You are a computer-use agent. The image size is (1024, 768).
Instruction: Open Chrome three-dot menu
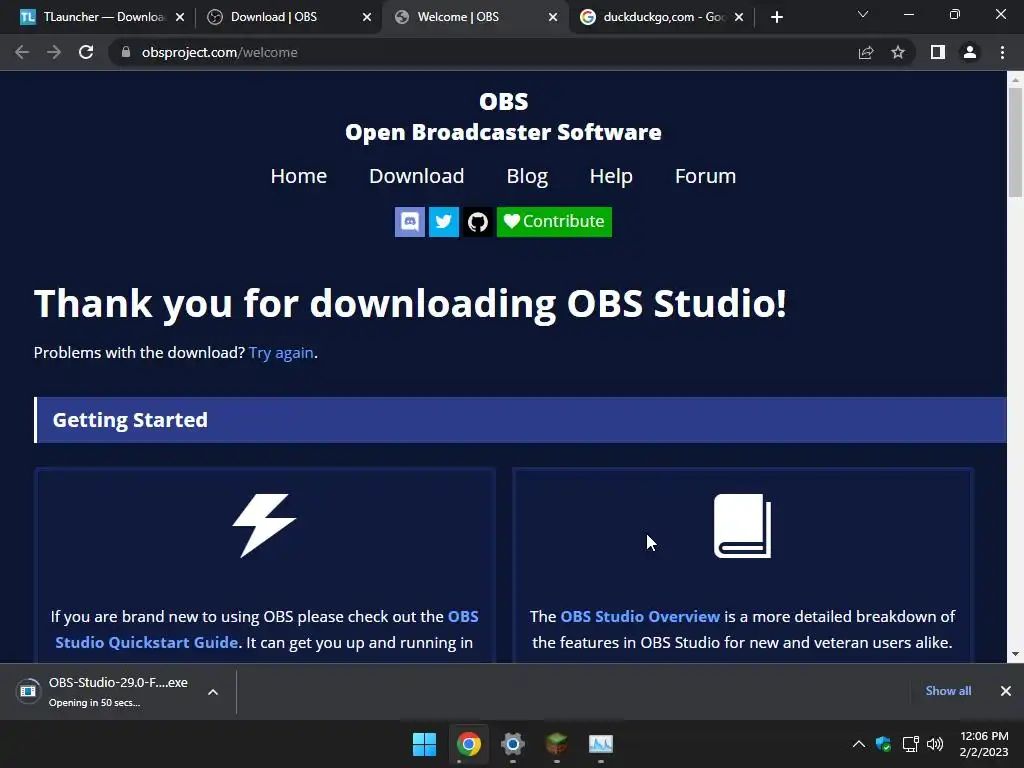point(1002,52)
